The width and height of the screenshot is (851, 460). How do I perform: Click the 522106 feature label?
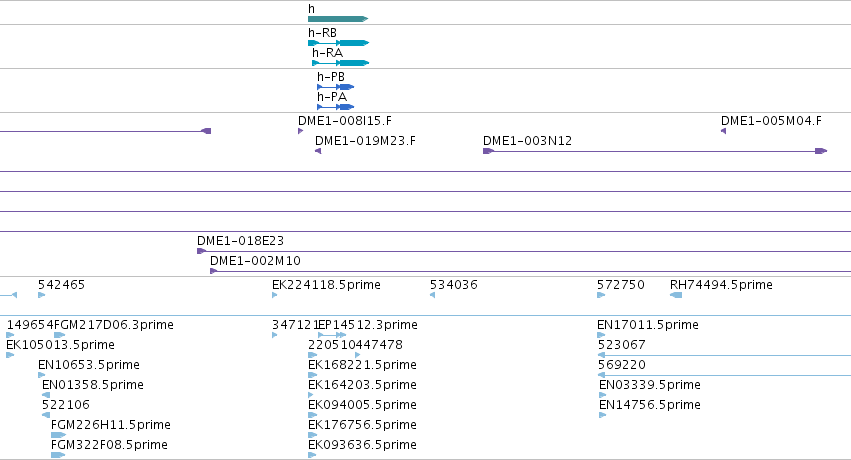point(66,405)
